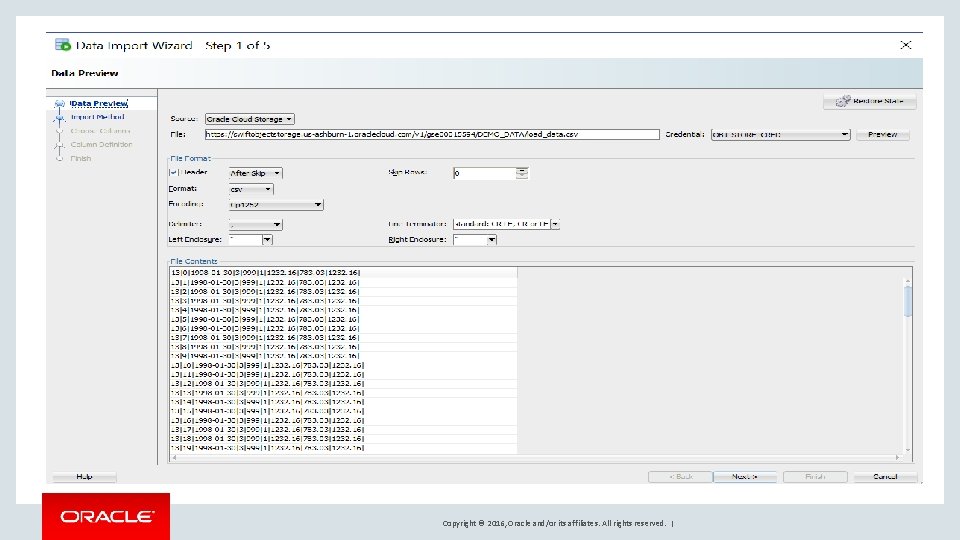
Task: Click the Data Preview step icon in the sidebar
Action: 59,103
